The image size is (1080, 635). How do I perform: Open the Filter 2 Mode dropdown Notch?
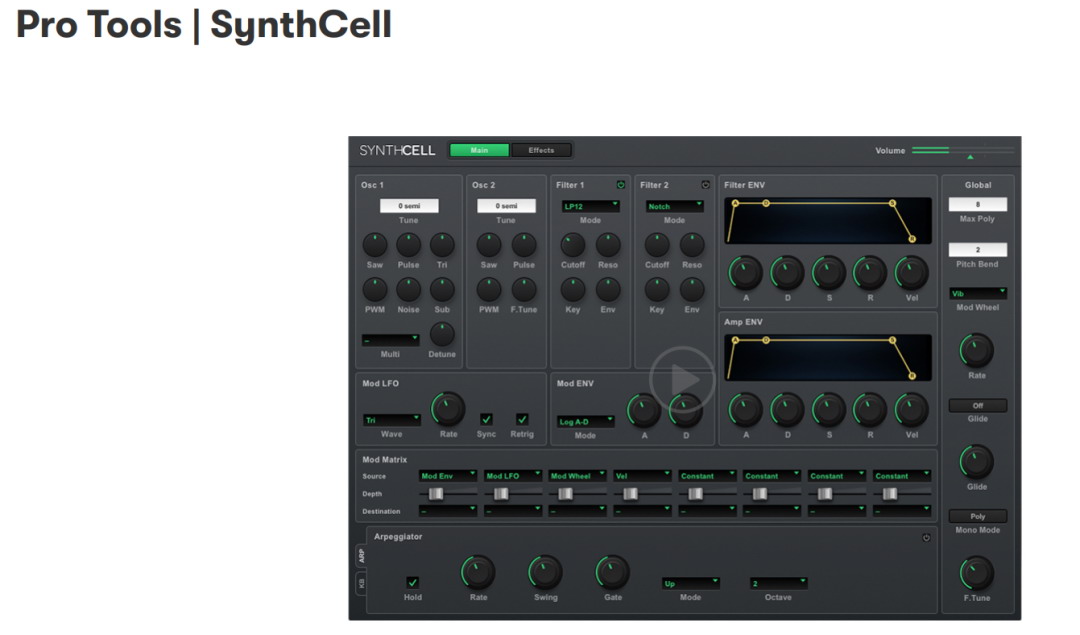pos(674,206)
